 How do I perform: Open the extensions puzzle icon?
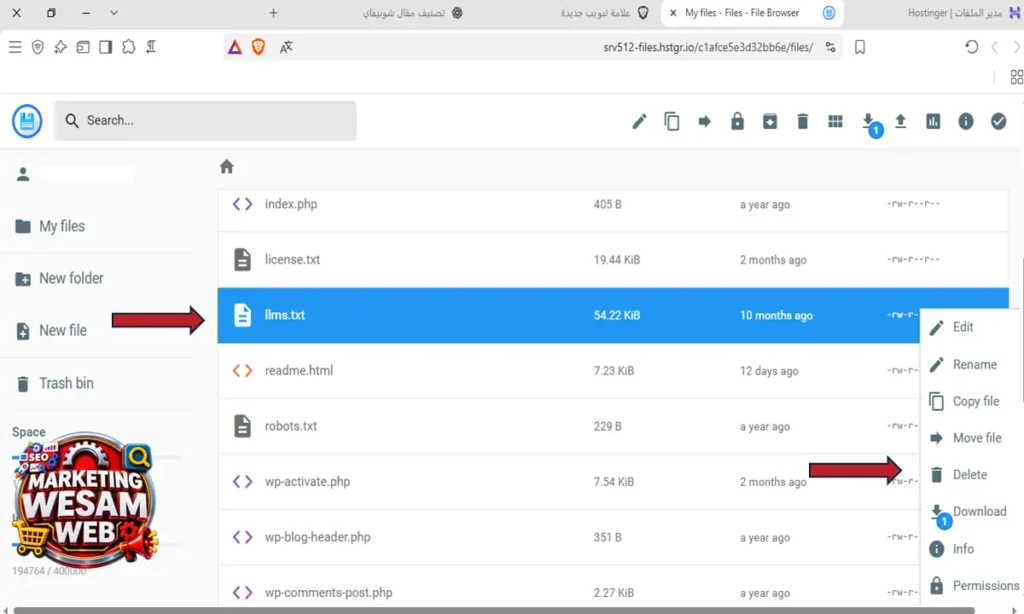[129, 47]
